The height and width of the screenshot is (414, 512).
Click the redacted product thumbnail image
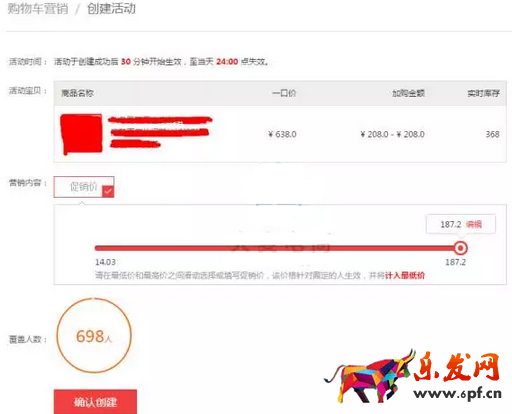(81, 134)
